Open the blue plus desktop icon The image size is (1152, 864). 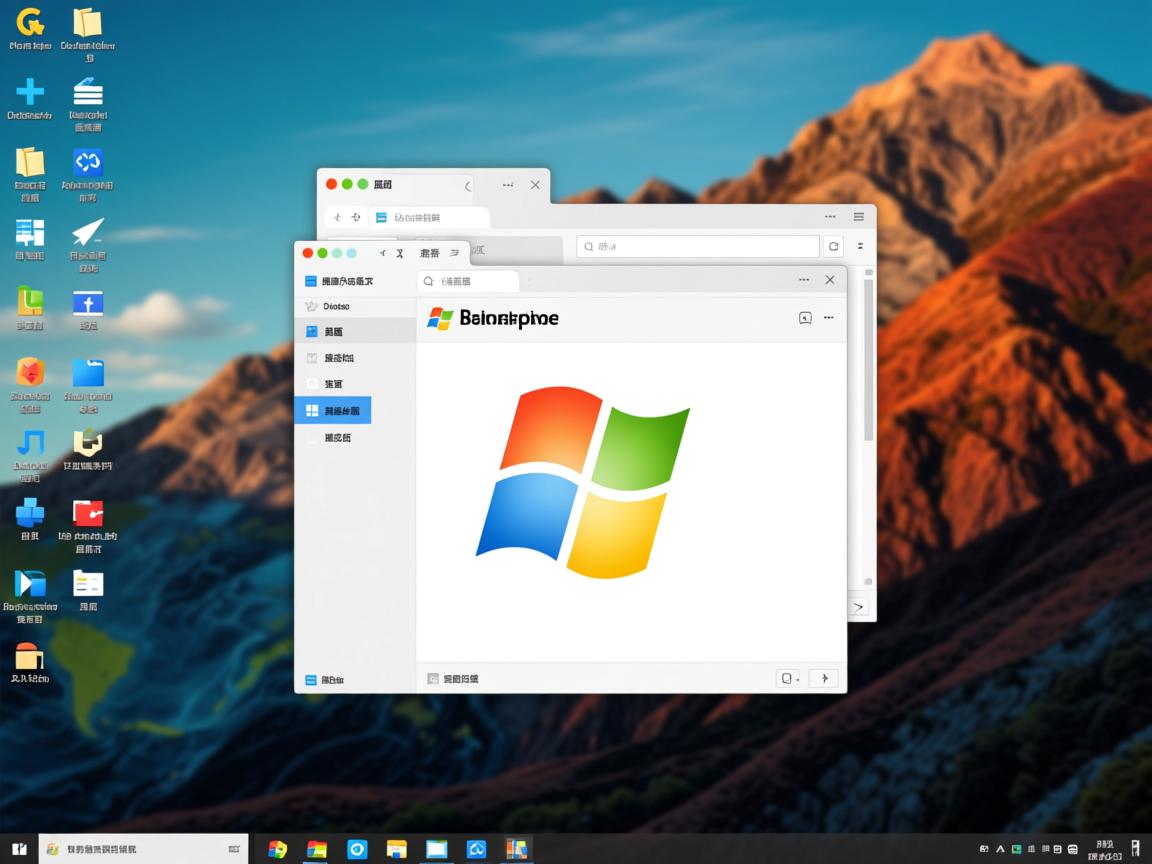(x=30, y=92)
